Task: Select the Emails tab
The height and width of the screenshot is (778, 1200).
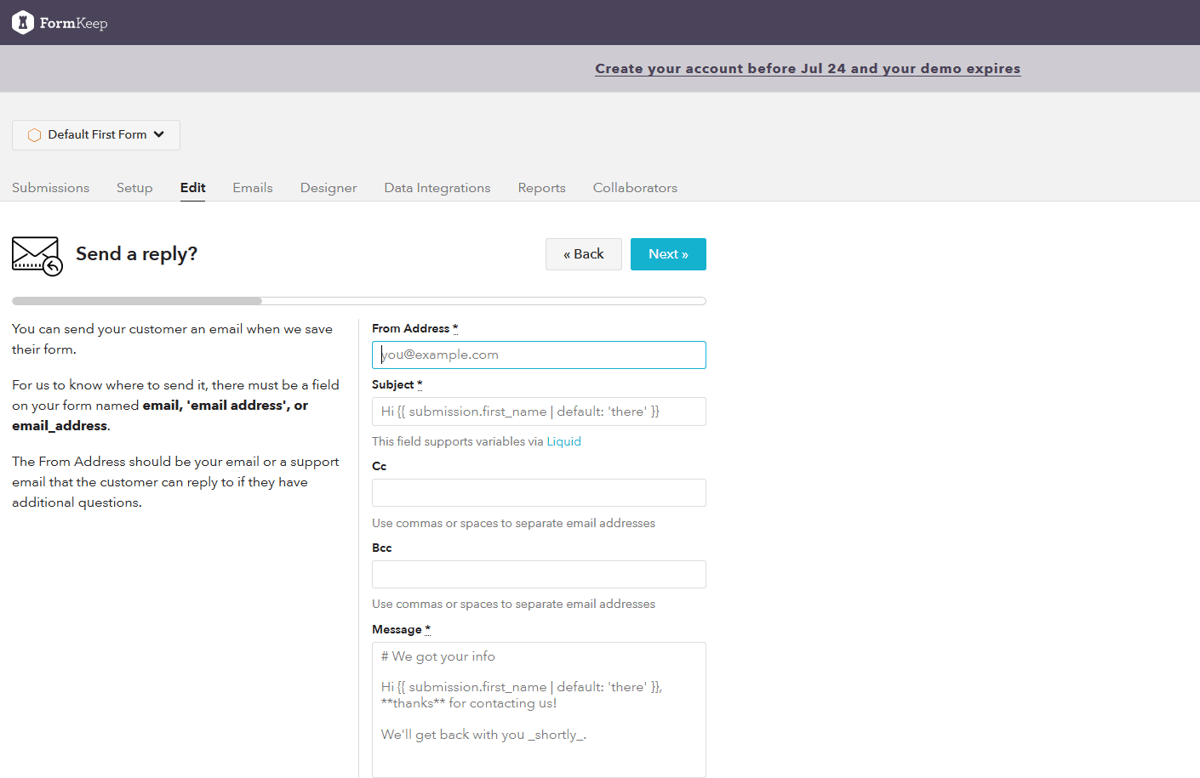Action: click(252, 187)
